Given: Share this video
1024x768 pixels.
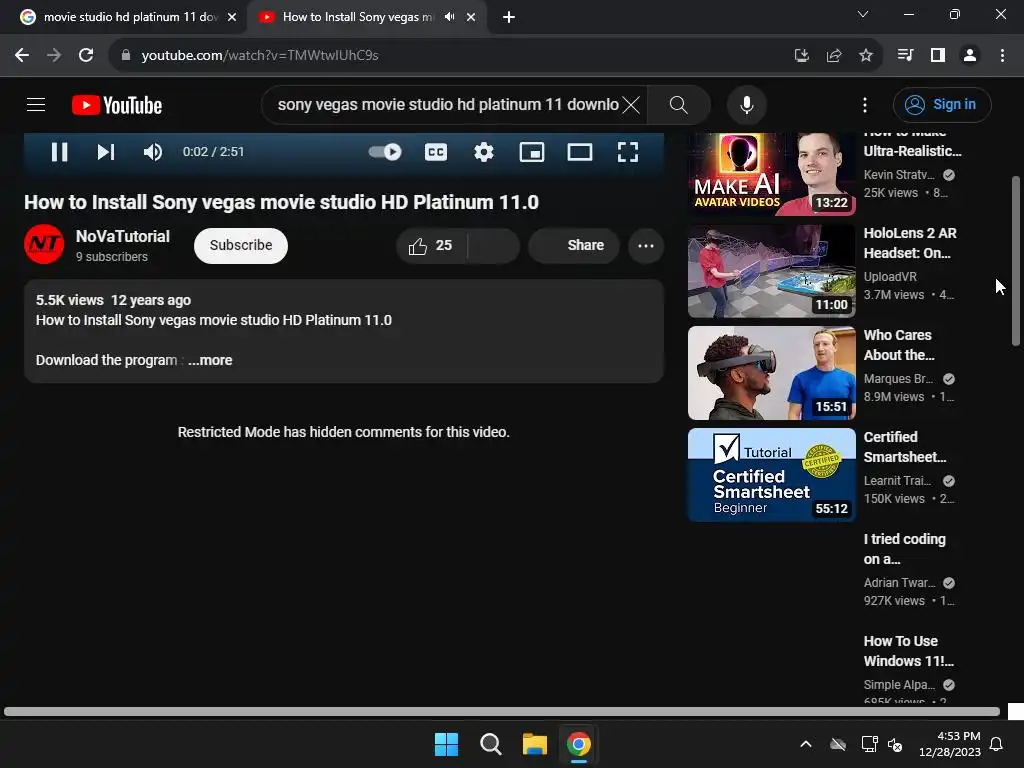Looking at the screenshot, I should [574, 246].
